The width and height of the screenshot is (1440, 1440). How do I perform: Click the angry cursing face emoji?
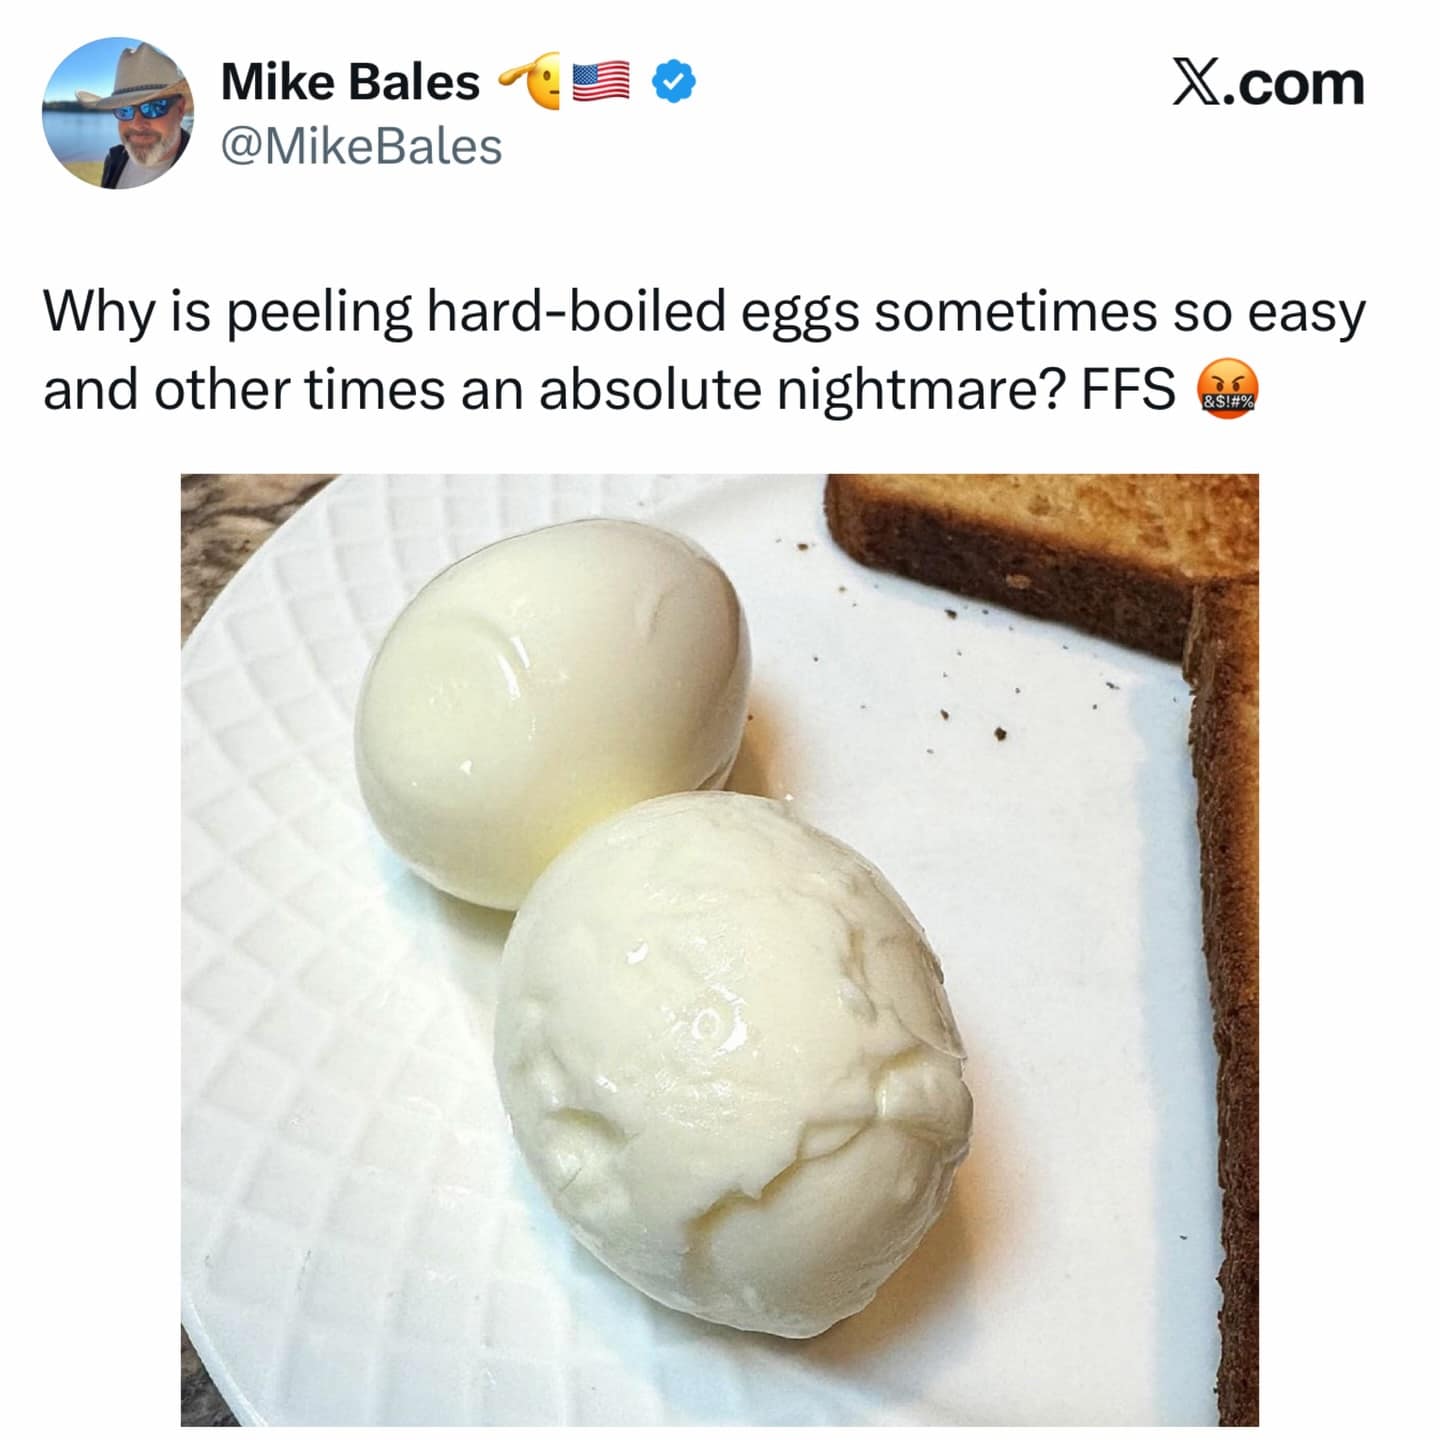coord(1227,390)
